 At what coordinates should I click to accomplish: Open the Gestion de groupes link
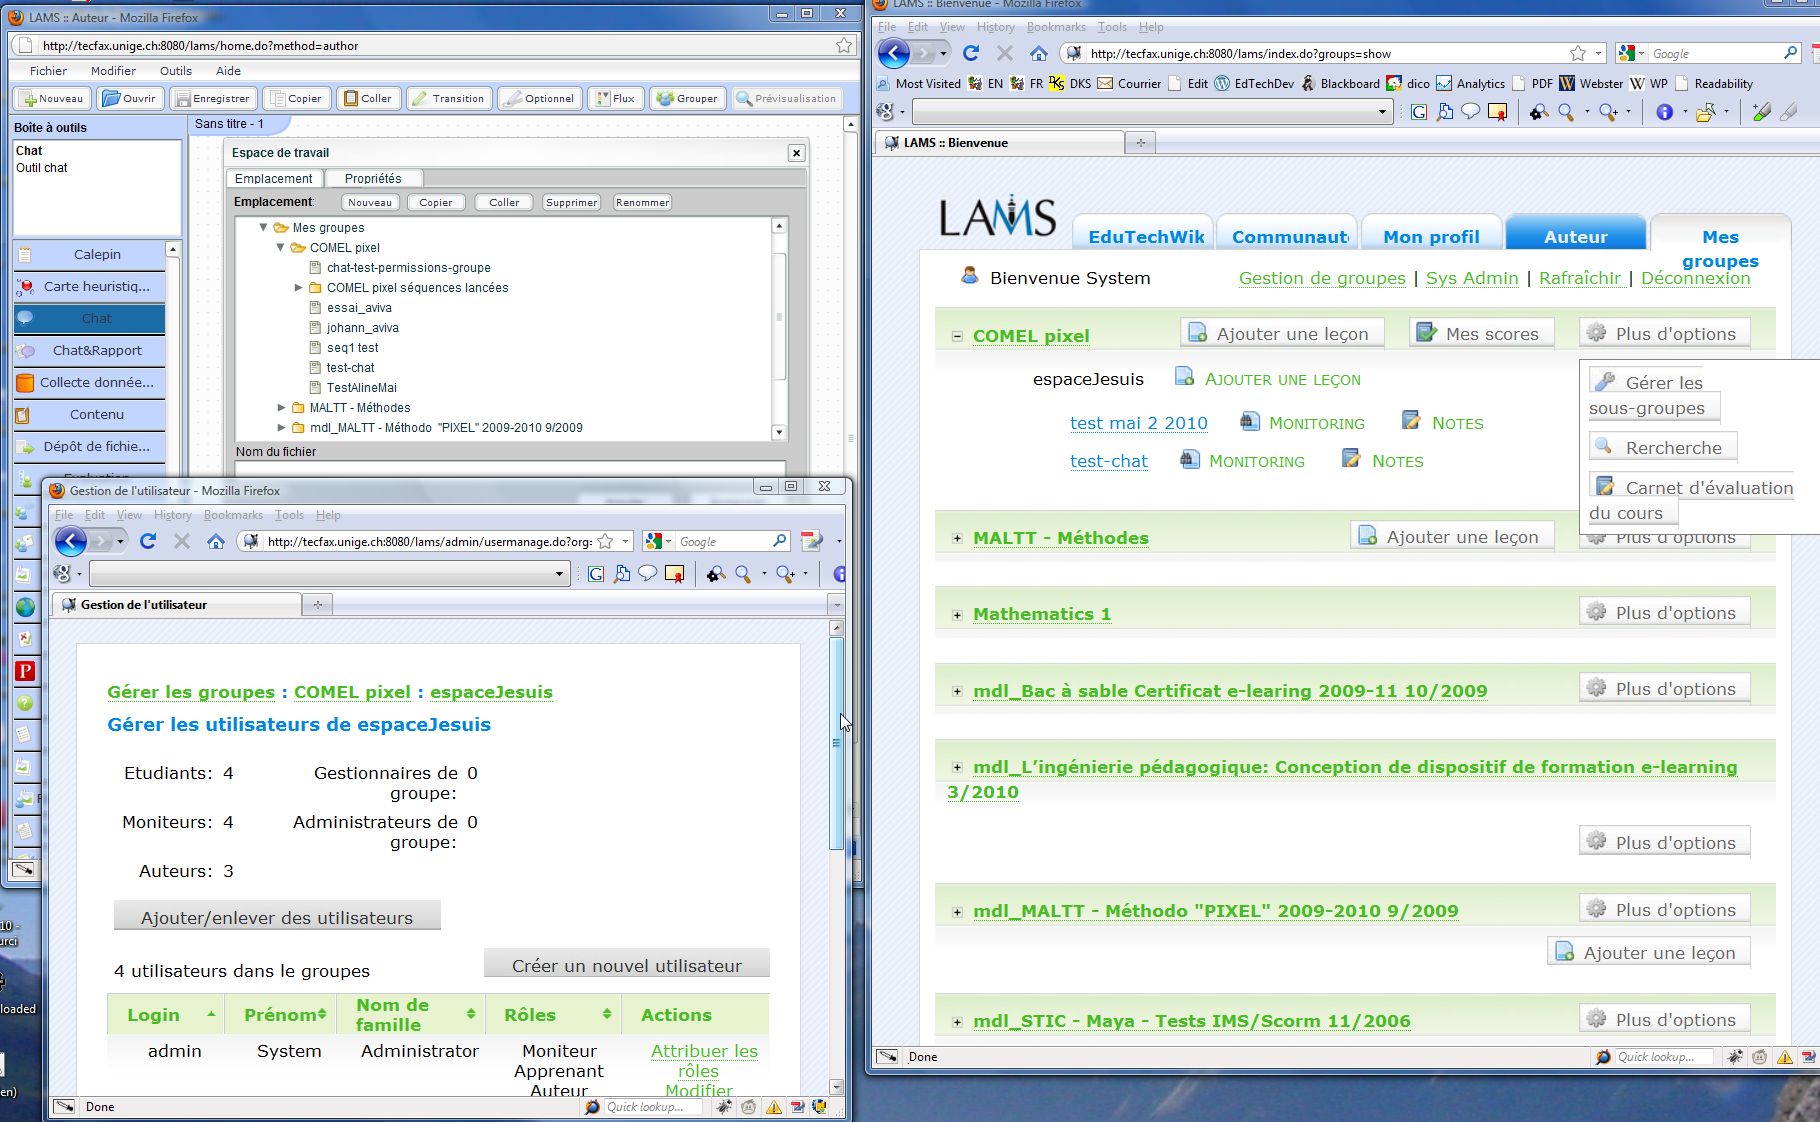pyautogui.click(x=1321, y=278)
